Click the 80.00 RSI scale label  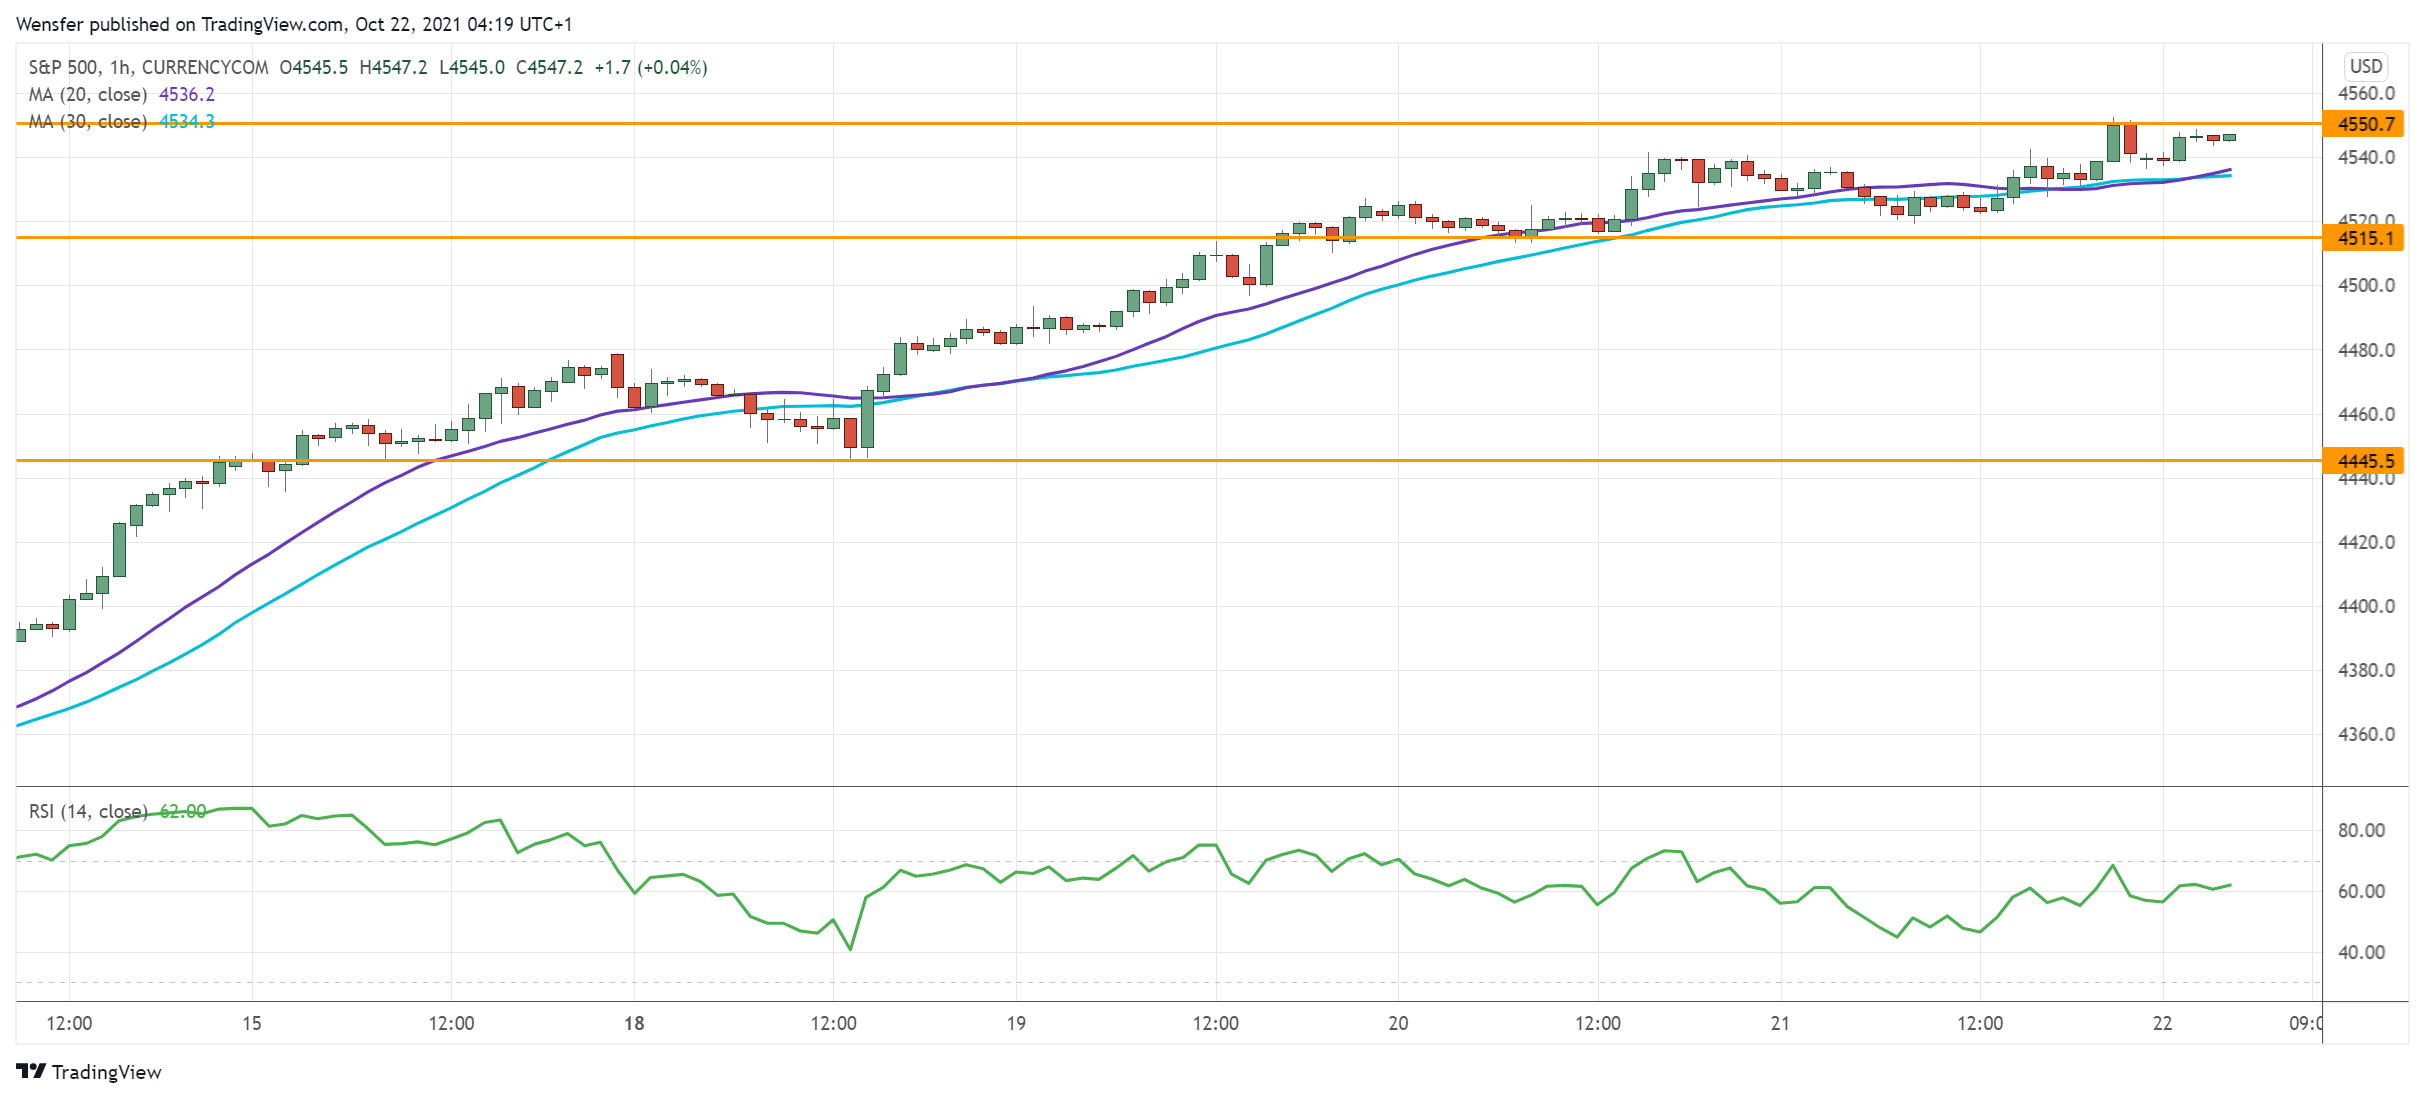point(2361,830)
